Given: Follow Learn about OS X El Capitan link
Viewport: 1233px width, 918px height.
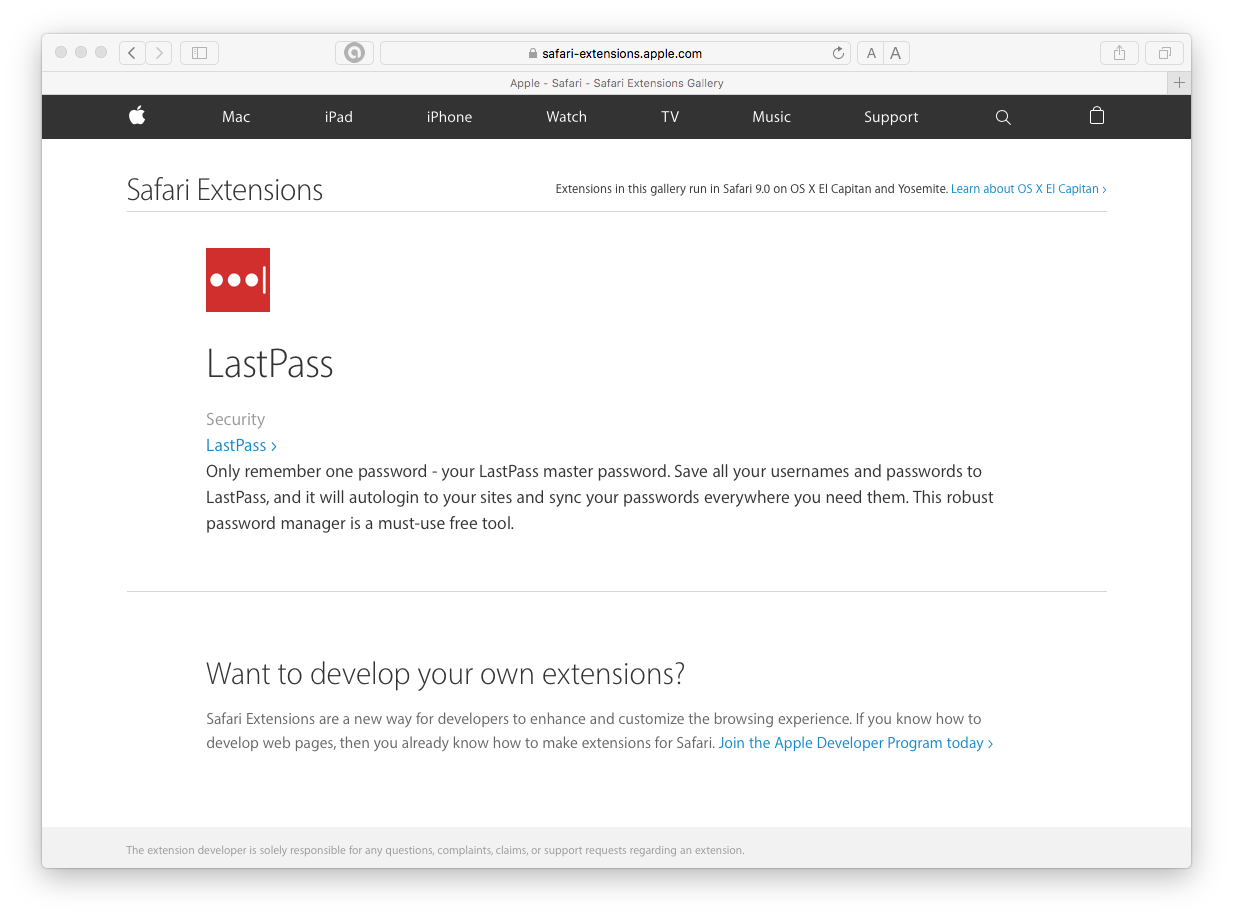Looking at the screenshot, I should click(1028, 189).
